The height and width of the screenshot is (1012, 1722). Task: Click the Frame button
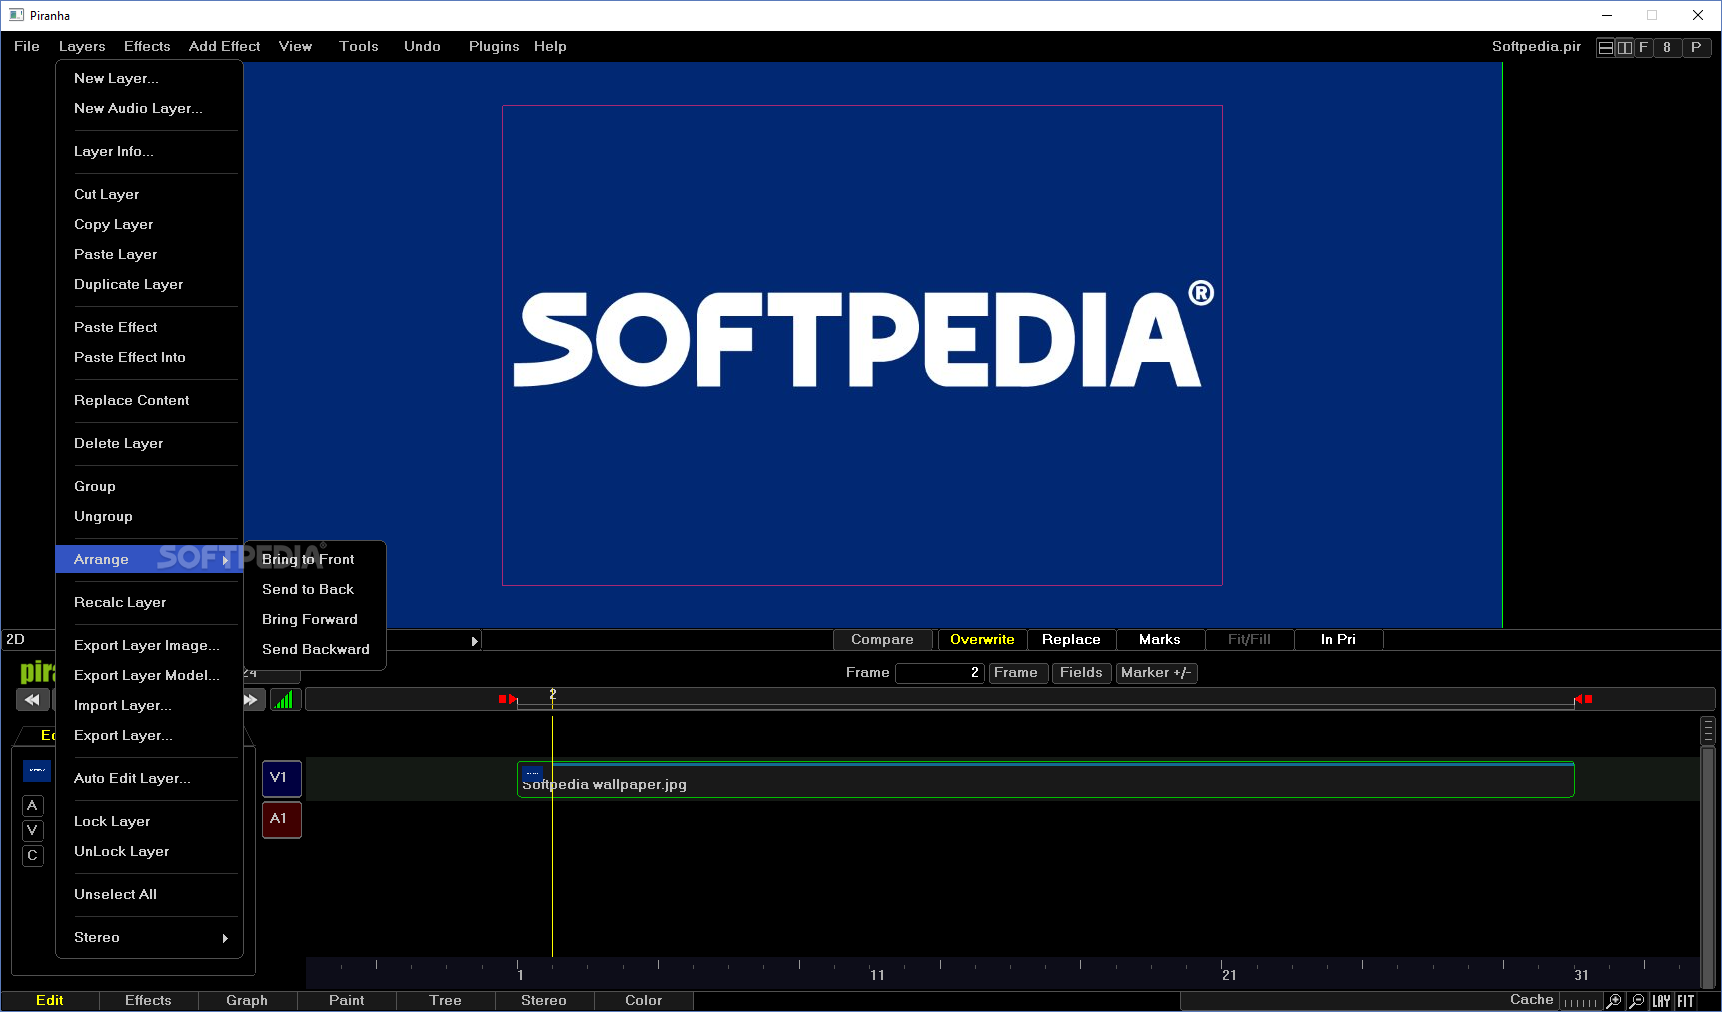click(x=1017, y=673)
